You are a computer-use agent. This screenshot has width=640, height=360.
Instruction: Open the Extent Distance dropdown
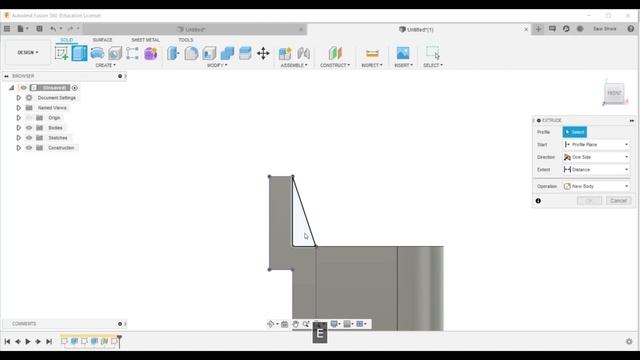pos(596,169)
